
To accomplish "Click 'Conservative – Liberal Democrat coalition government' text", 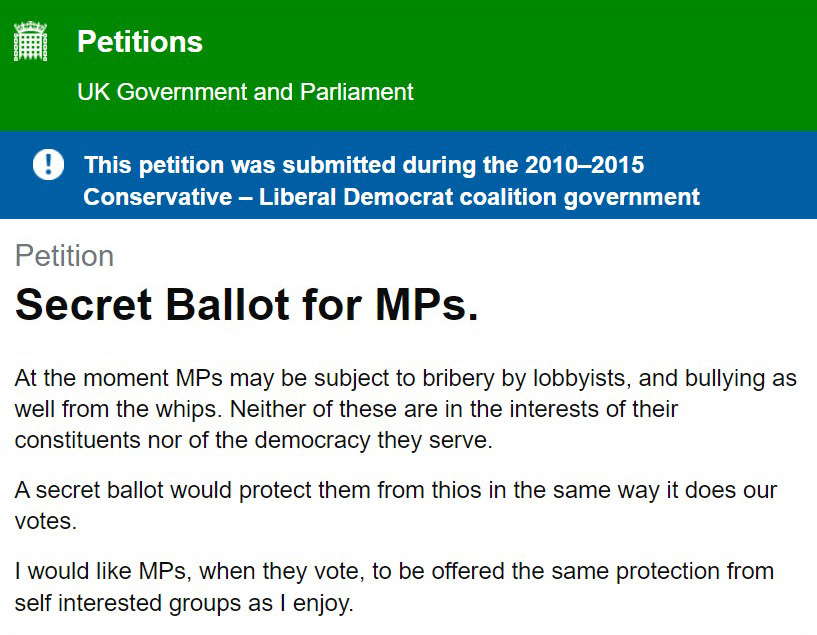I will tap(391, 197).
